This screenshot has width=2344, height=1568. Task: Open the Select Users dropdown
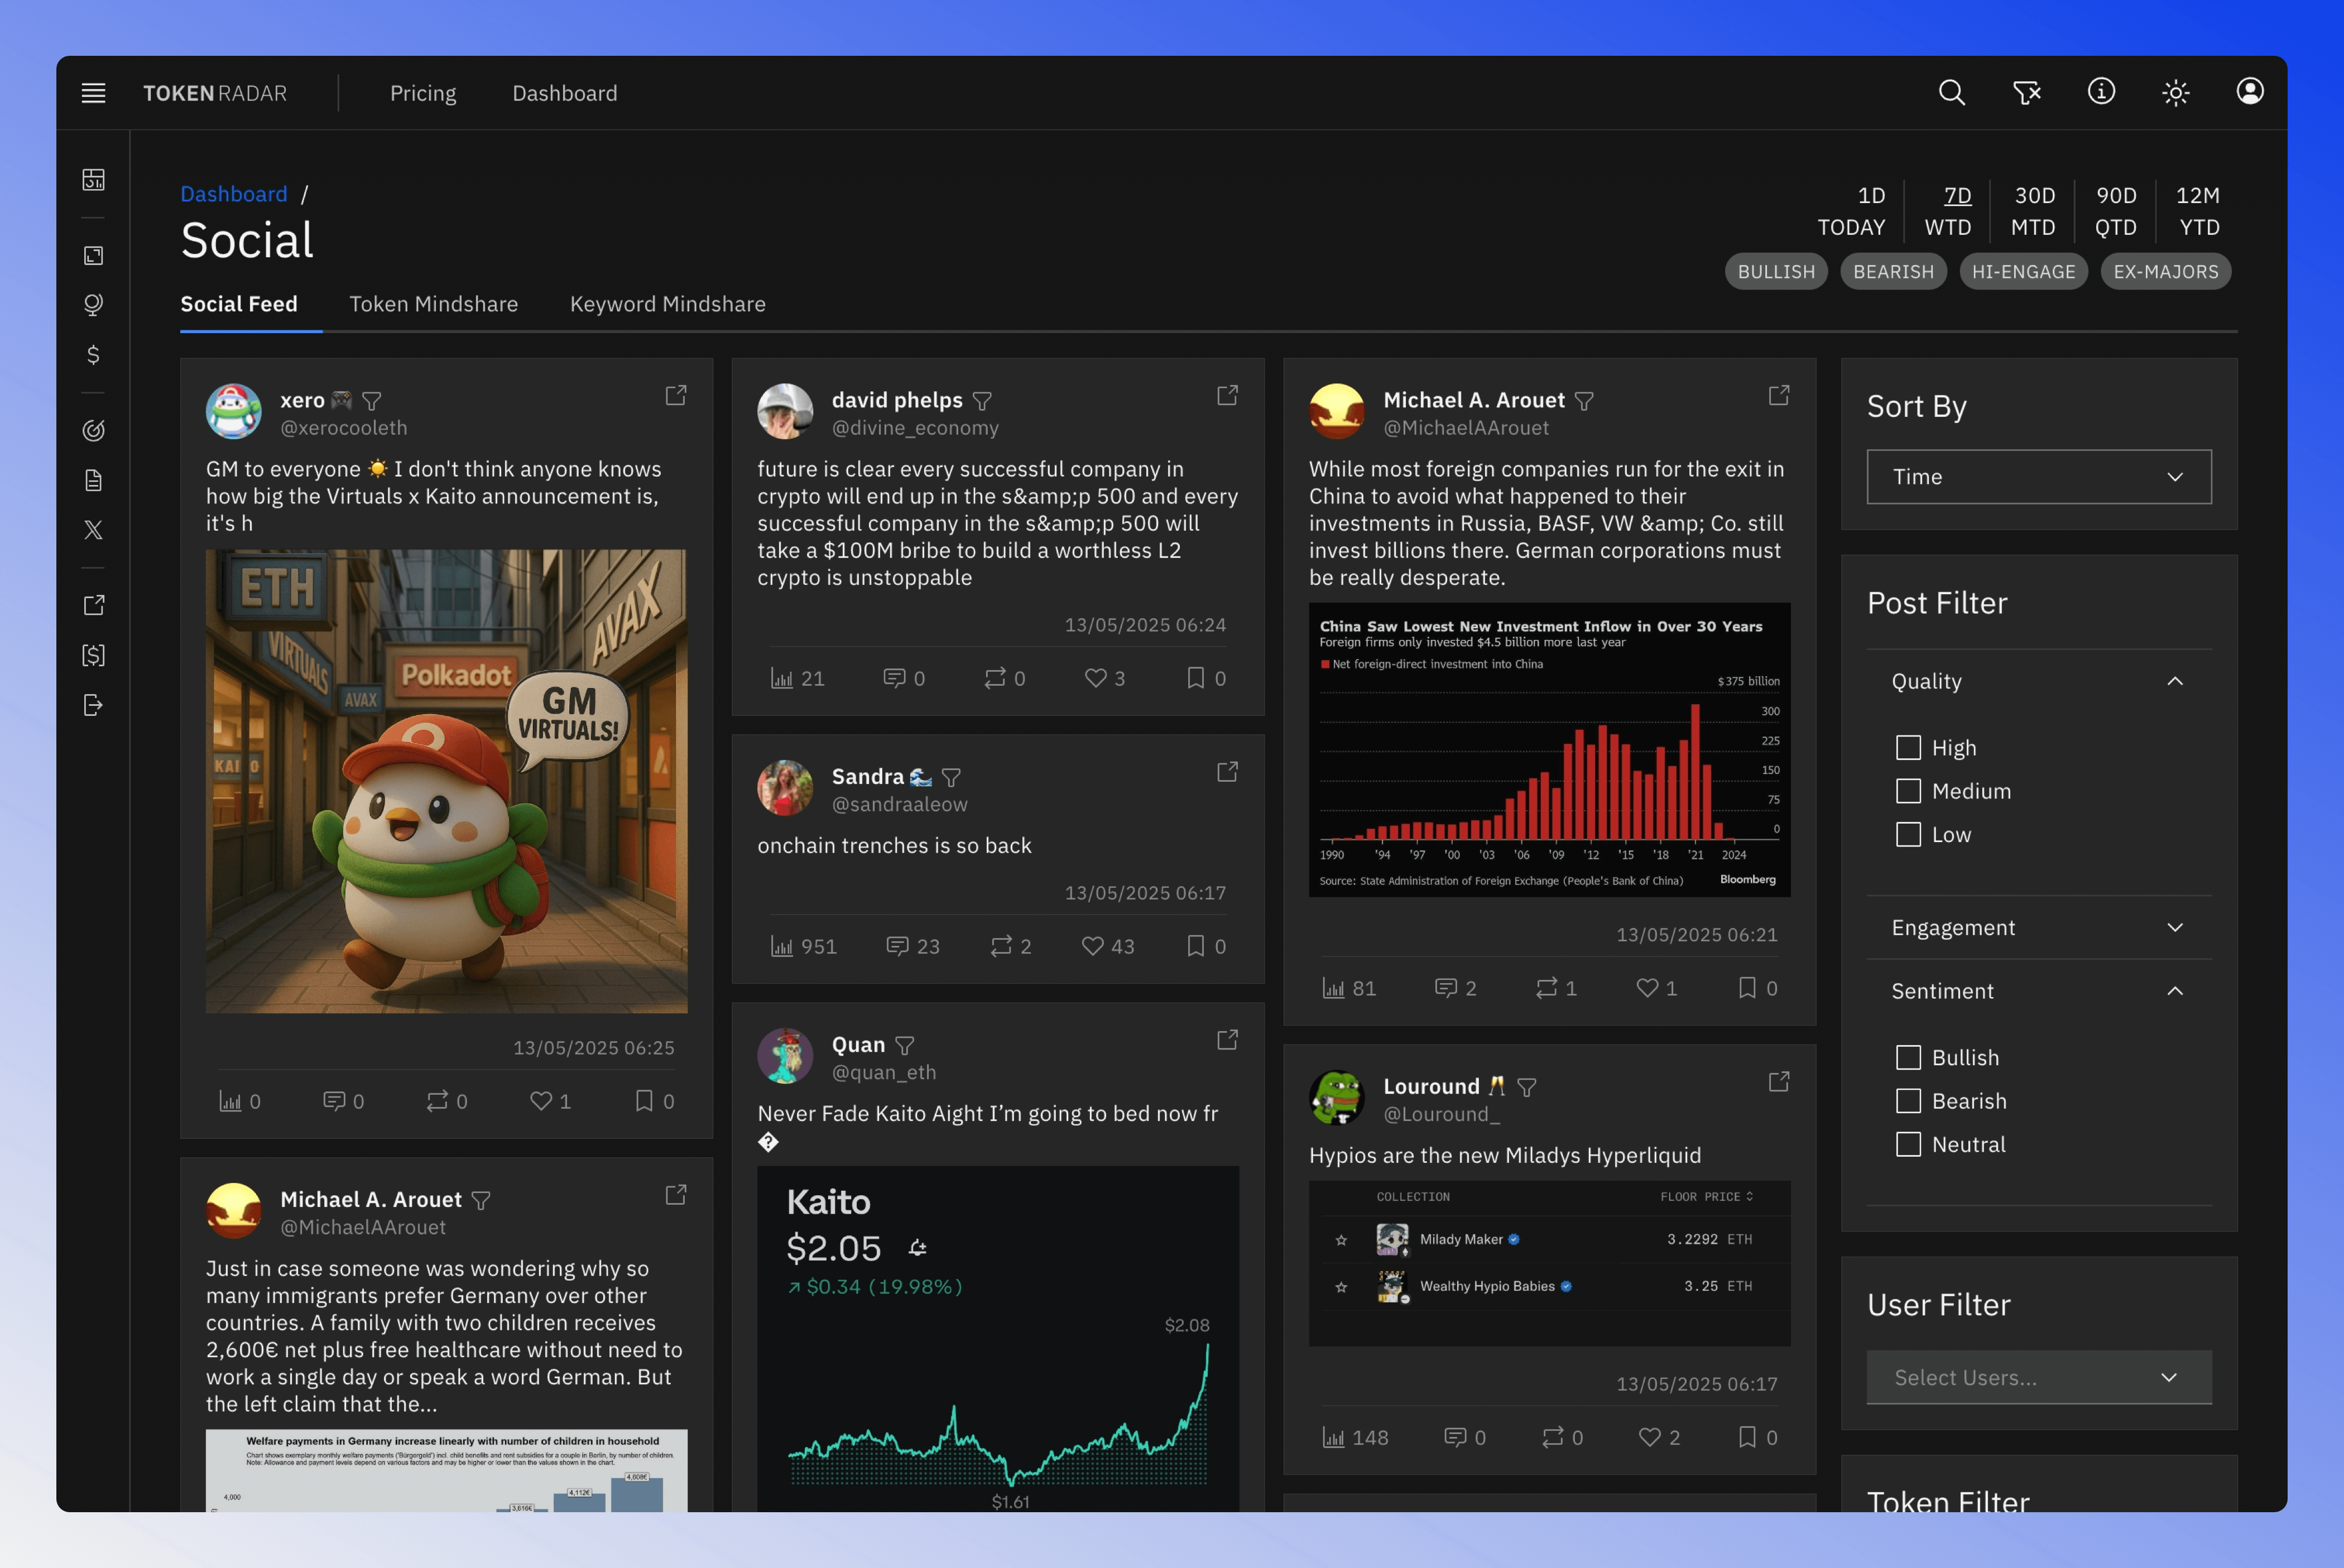pos(2038,1378)
